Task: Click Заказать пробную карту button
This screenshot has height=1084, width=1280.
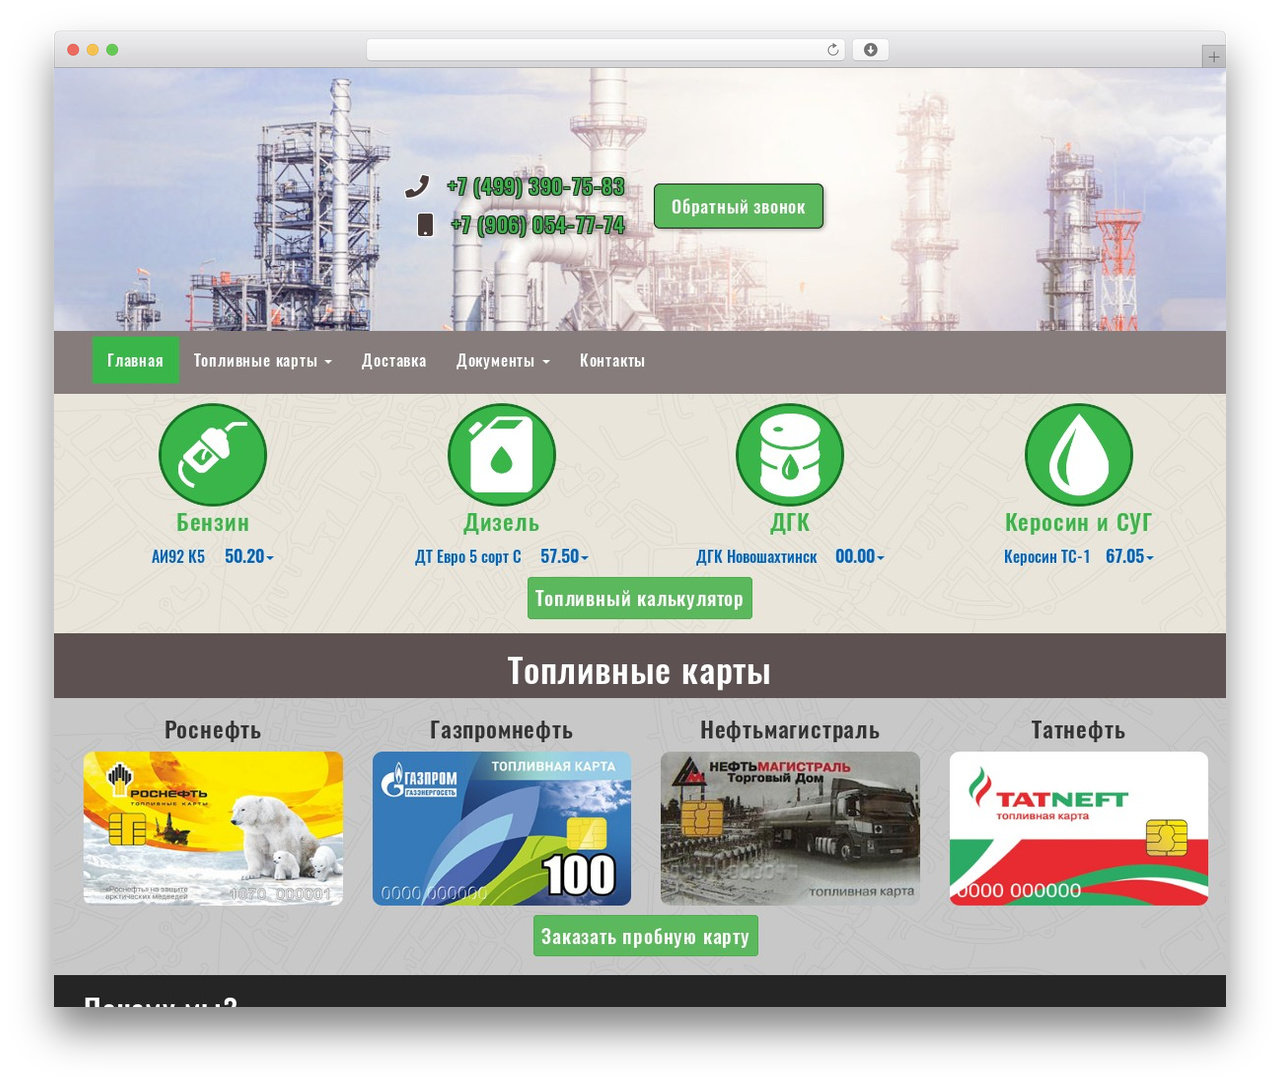Action: coord(645,936)
